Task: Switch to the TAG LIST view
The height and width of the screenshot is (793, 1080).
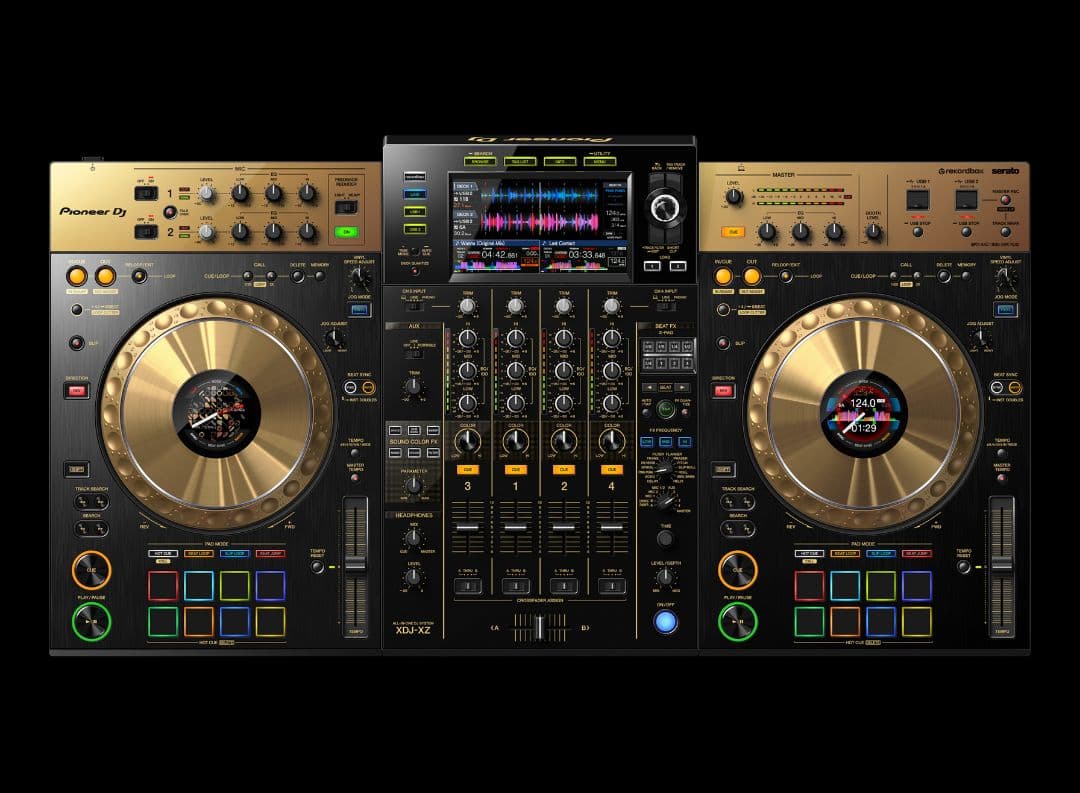Action: click(x=521, y=162)
